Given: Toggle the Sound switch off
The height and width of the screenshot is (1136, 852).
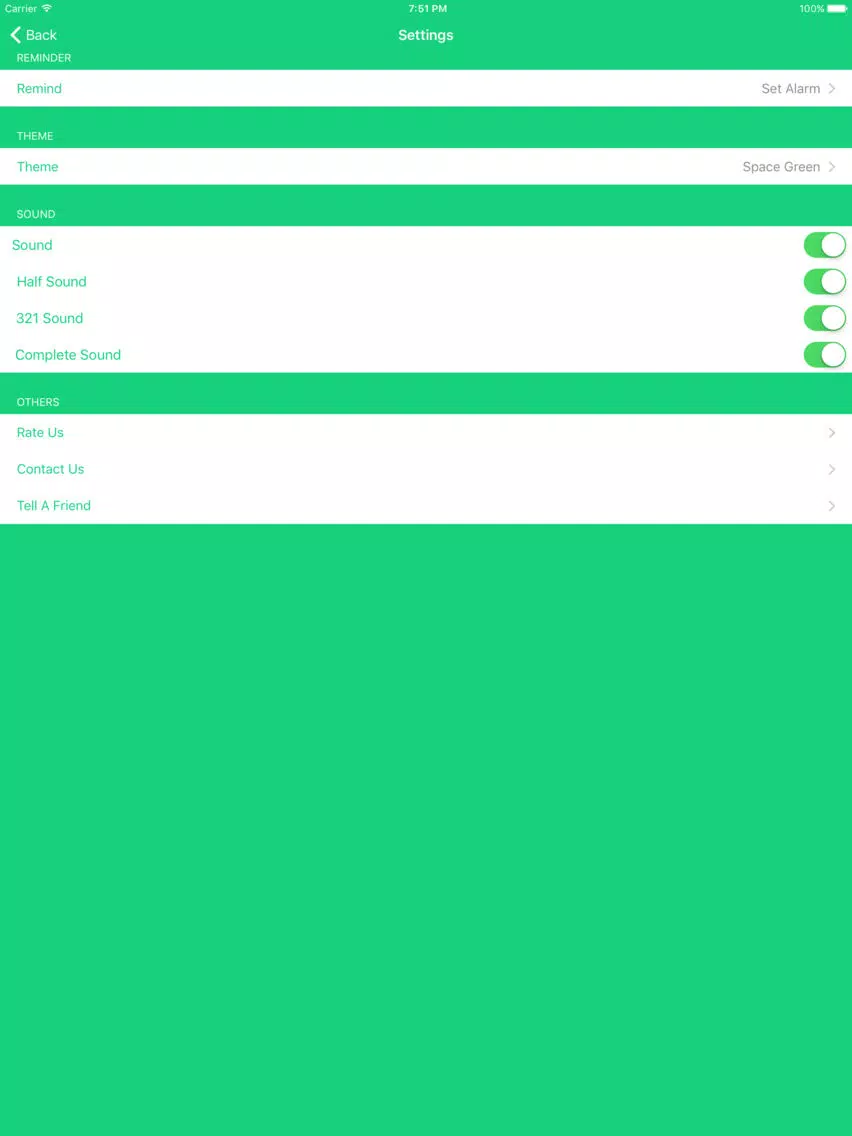Looking at the screenshot, I should 824,245.
